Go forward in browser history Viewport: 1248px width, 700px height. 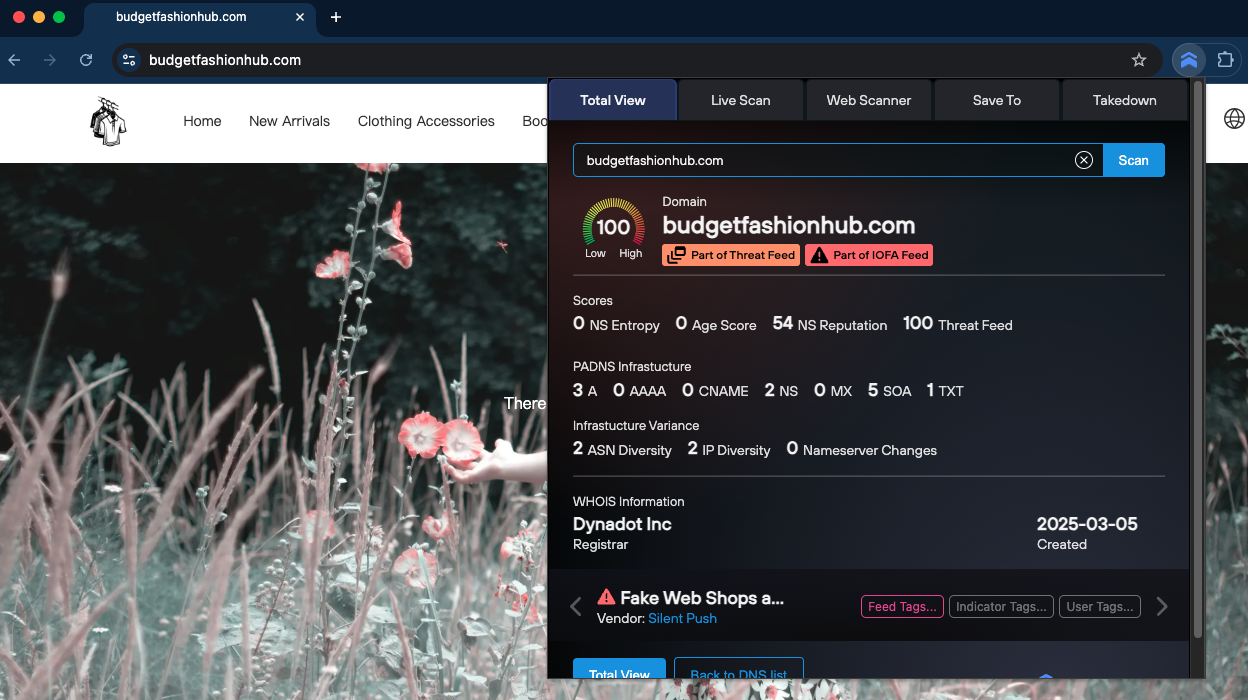[x=50, y=60]
